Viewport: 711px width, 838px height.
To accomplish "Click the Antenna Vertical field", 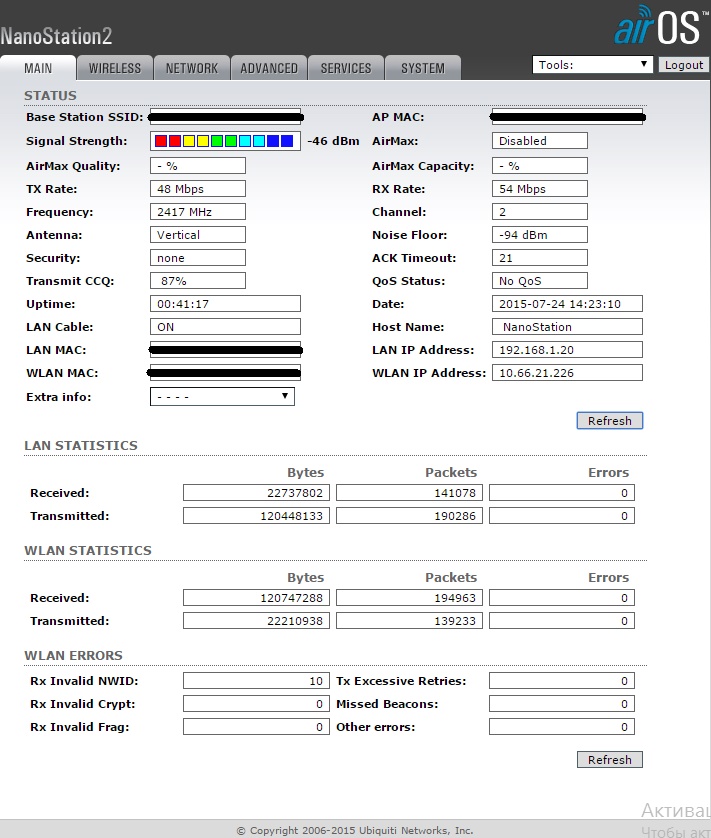I will 198,235.
